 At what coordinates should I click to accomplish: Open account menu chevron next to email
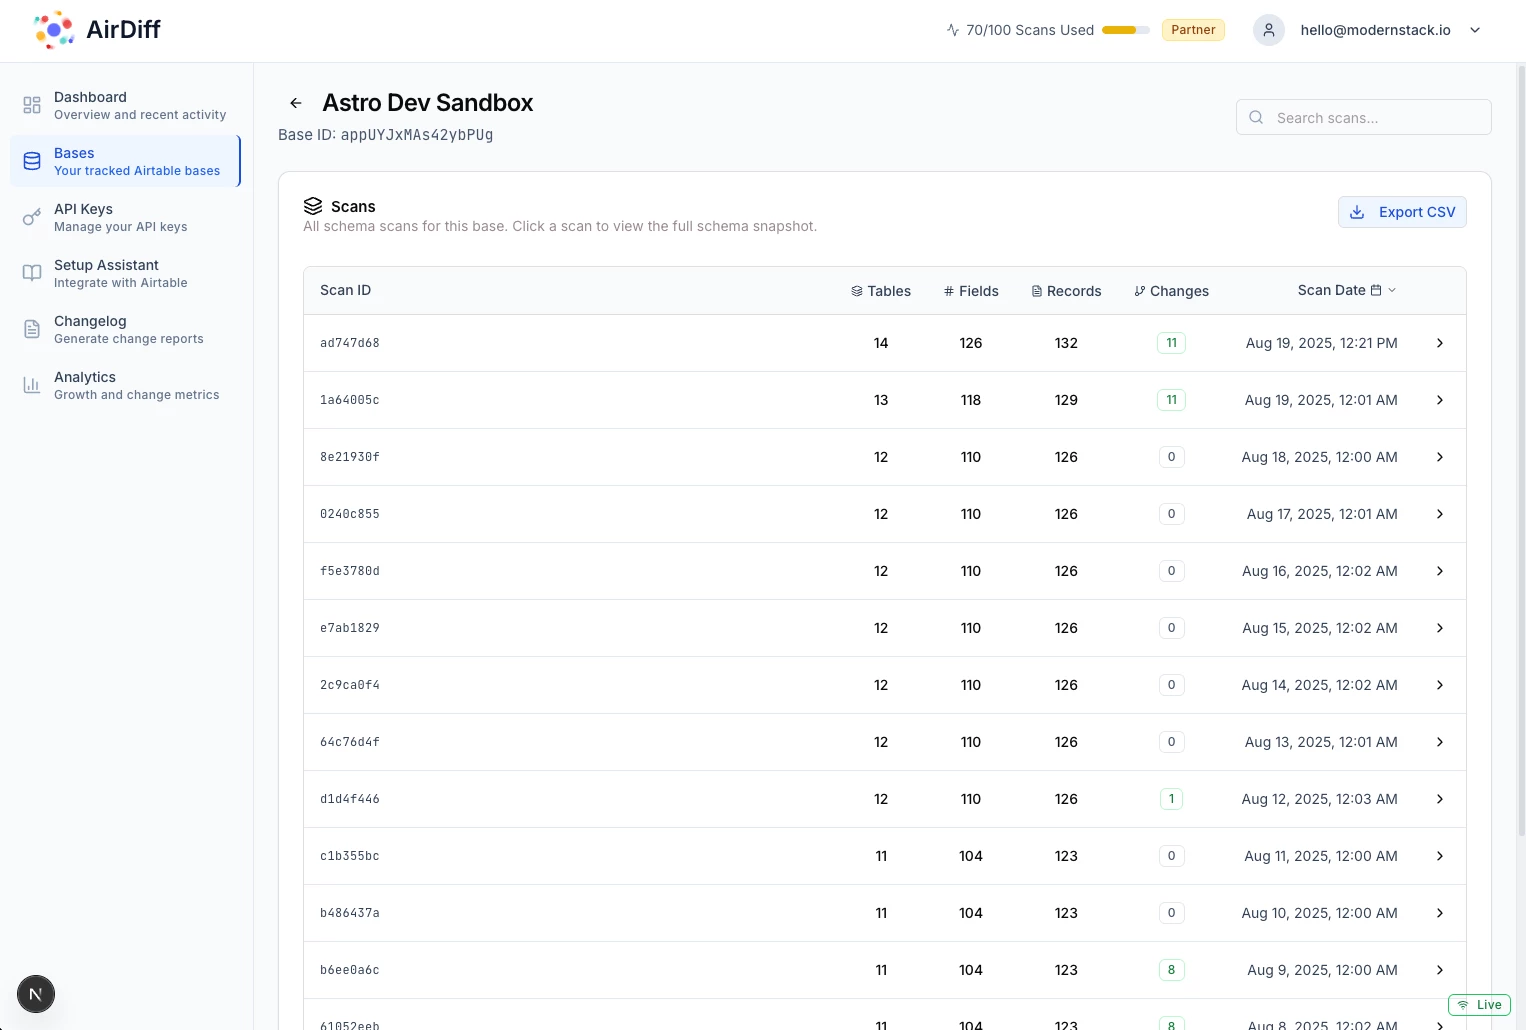tap(1475, 30)
